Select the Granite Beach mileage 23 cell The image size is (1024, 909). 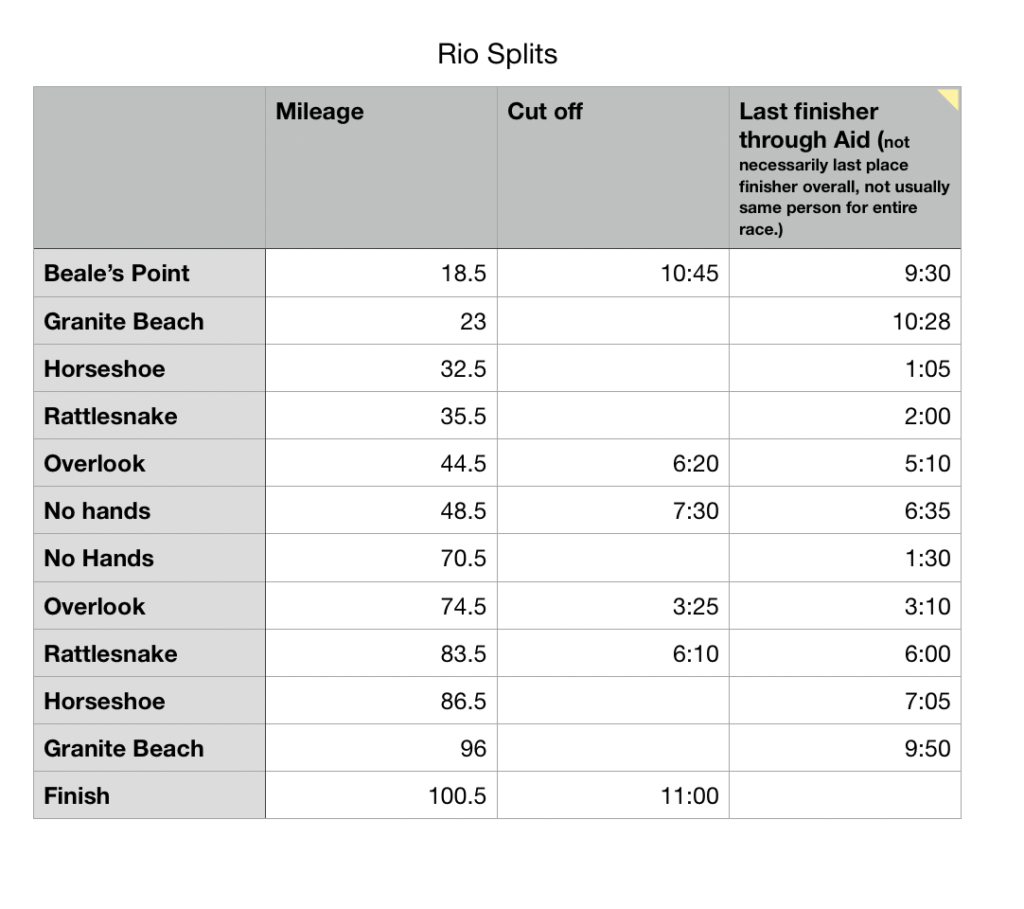click(x=381, y=321)
